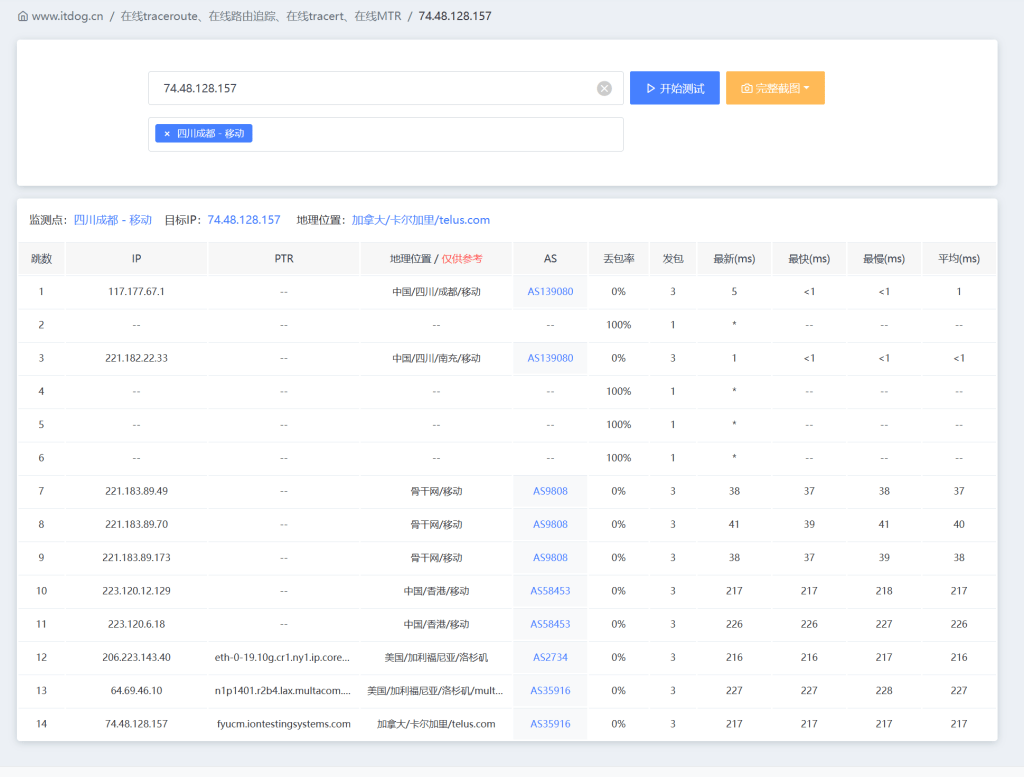Open the 地理位置 link beside 目标IP
The width and height of the screenshot is (1024, 777).
(421, 220)
